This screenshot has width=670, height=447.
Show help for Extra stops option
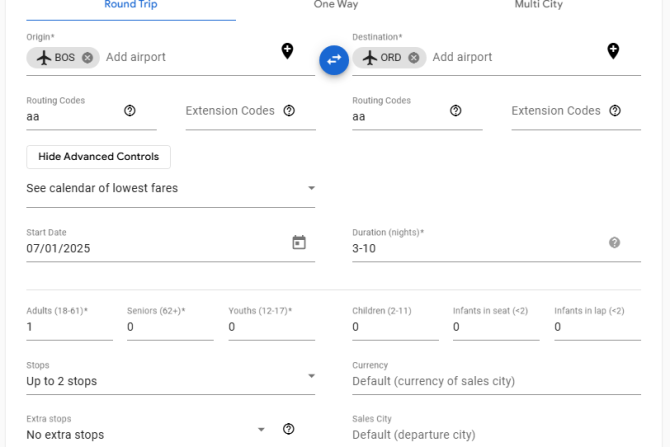(288, 429)
